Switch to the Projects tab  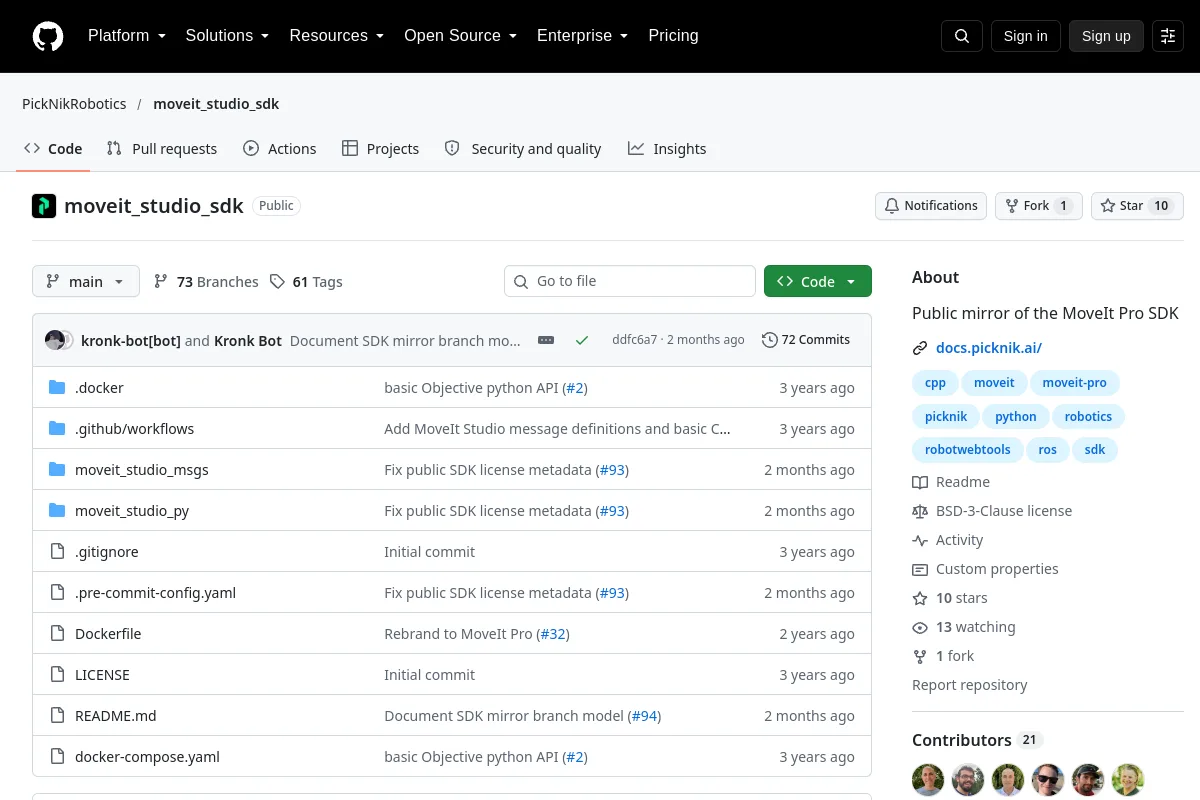[380, 149]
